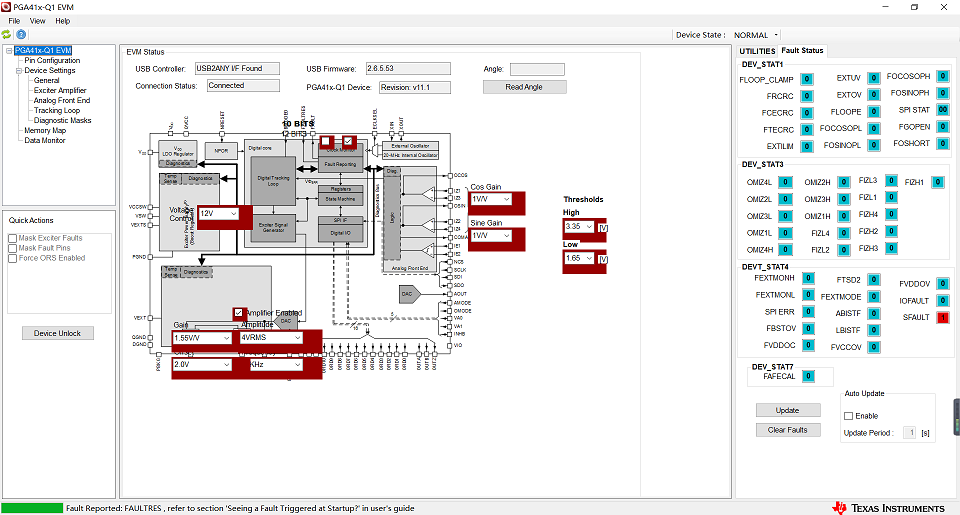Click the Clear Faults button
This screenshot has height=515, width=960.
787,430
